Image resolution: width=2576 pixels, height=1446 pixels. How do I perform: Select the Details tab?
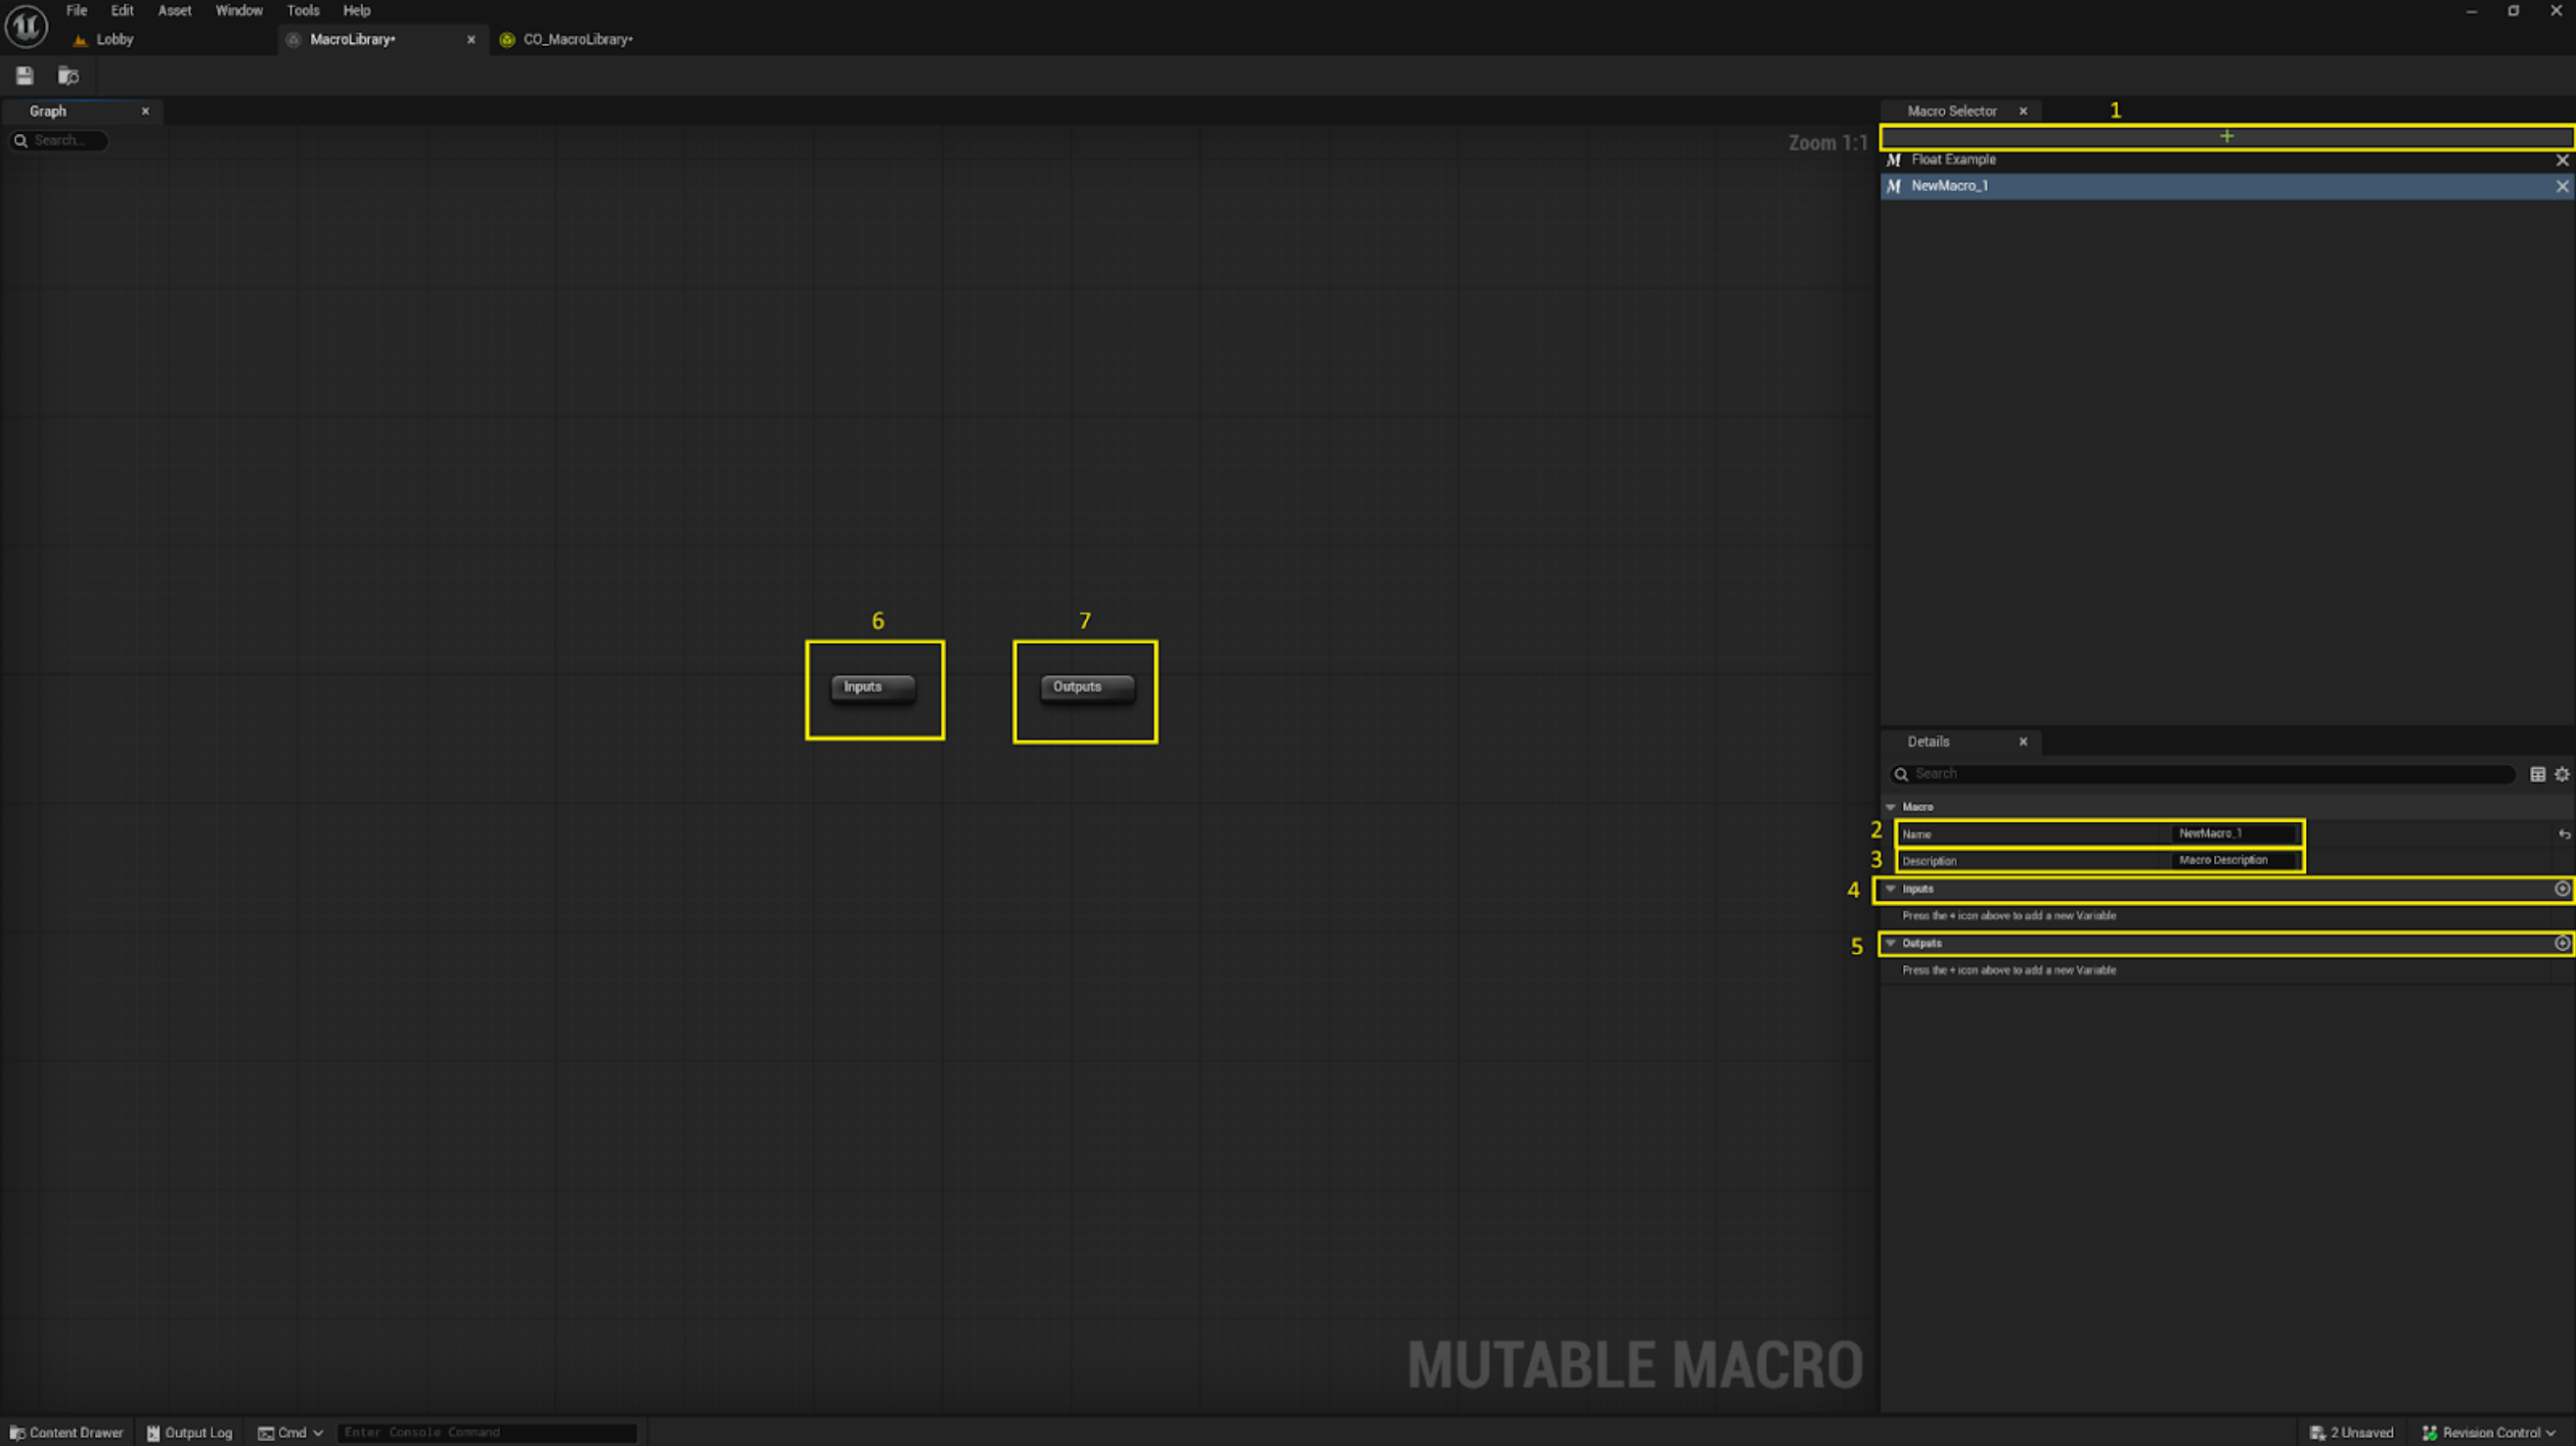pos(1928,742)
